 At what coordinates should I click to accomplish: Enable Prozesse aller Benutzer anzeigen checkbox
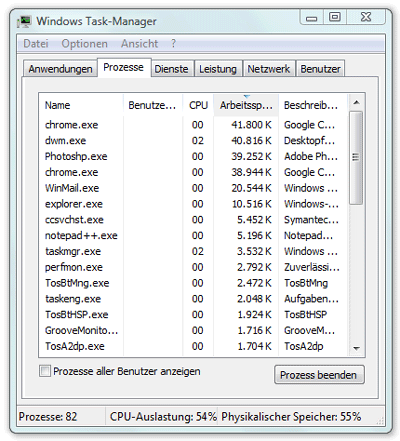pyautogui.click(x=45, y=371)
